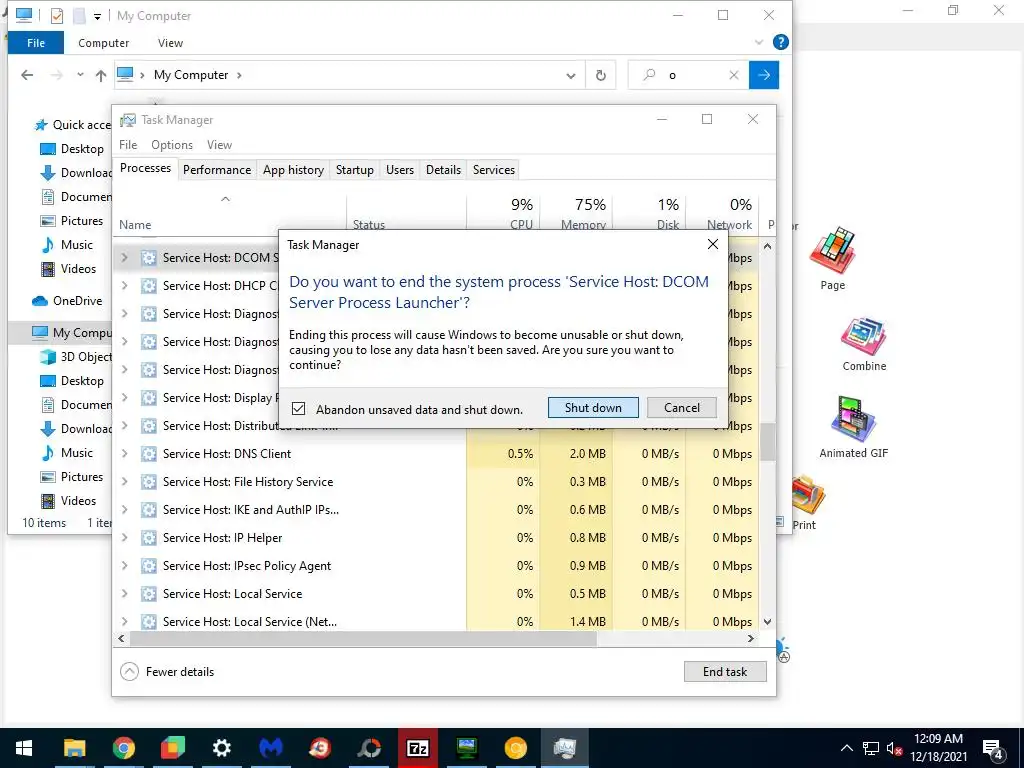Expand Service Host: IKE and AuthIP row

[x=125, y=509]
